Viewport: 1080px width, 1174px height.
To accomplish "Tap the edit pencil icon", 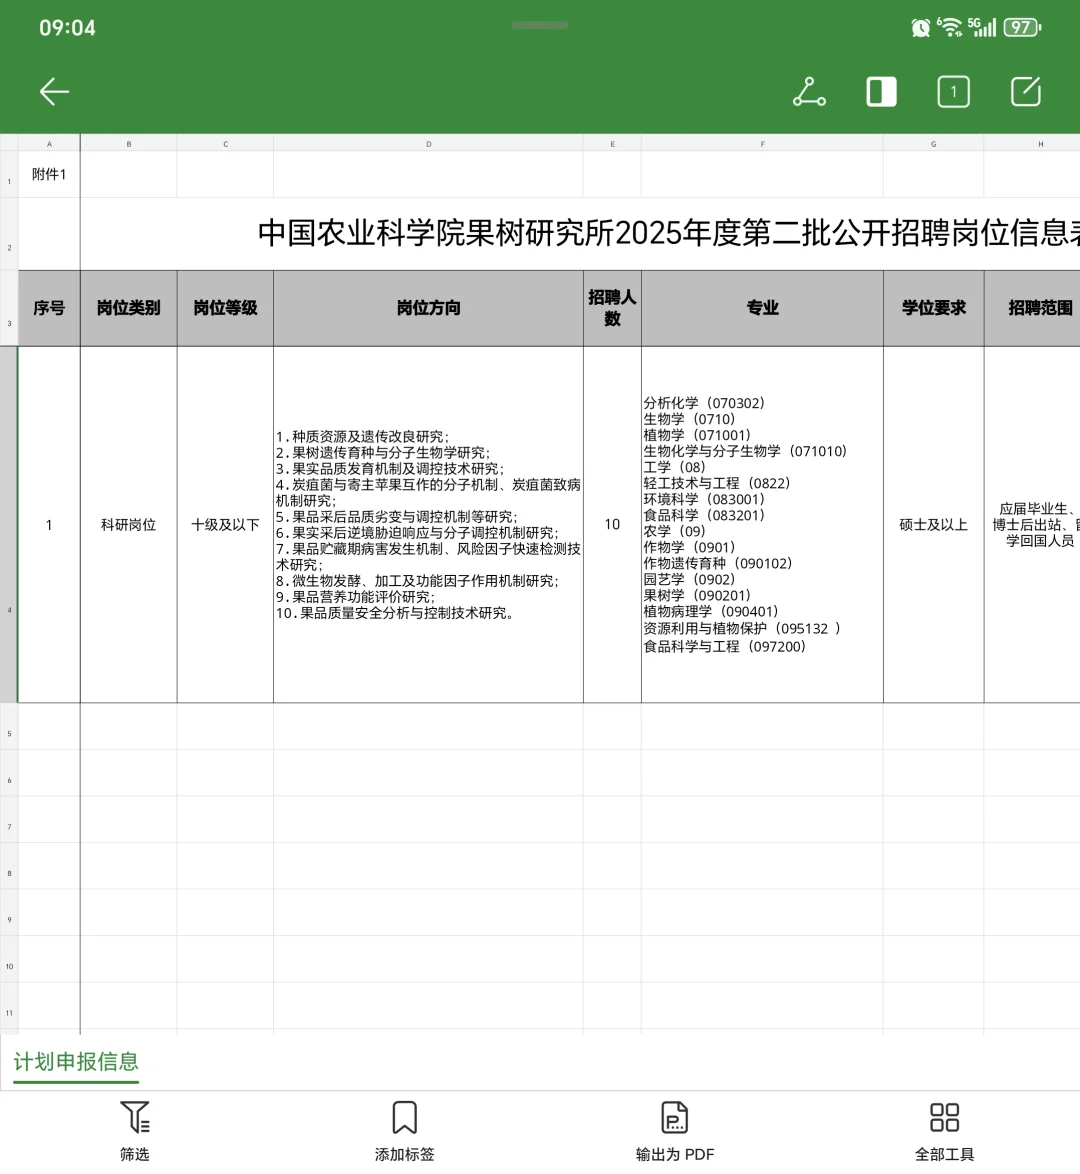I will click(x=1025, y=92).
